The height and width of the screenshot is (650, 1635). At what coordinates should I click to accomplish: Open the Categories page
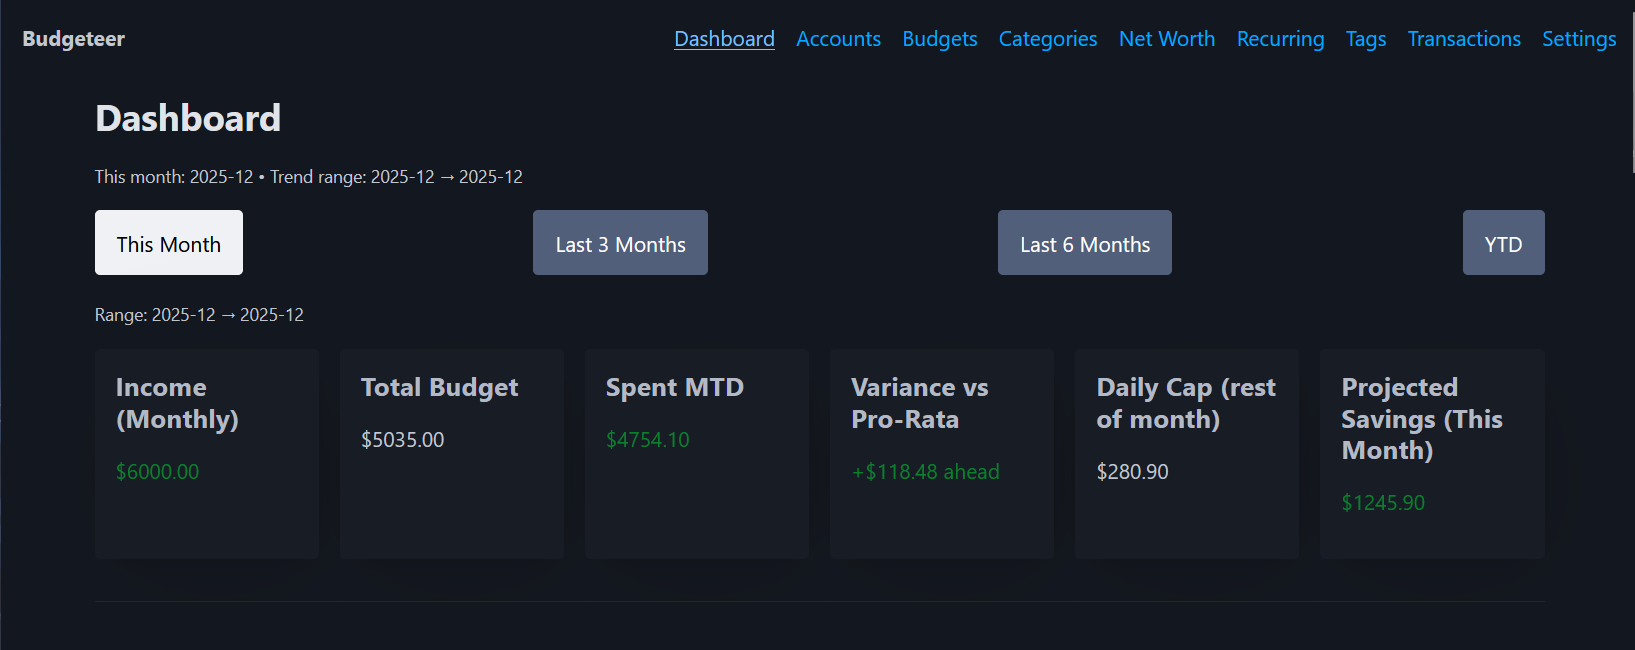tap(1047, 39)
